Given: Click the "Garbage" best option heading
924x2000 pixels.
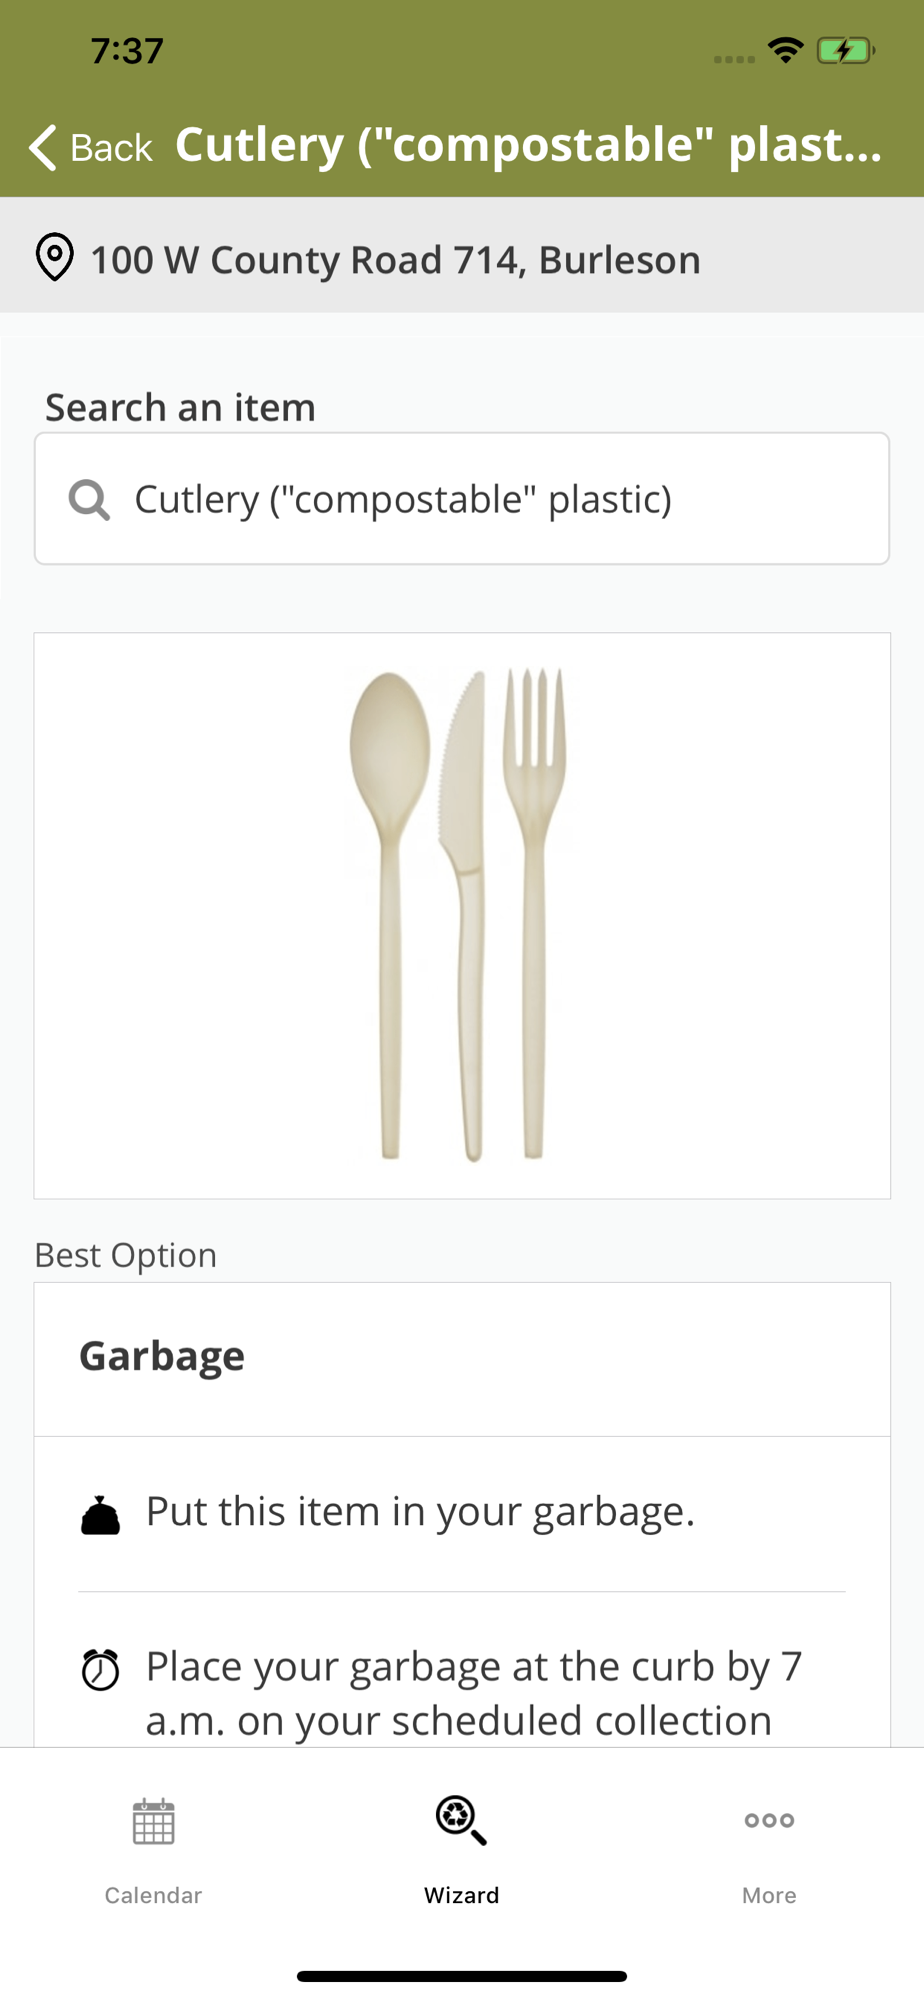Looking at the screenshot, I should tap(162, 1357).
